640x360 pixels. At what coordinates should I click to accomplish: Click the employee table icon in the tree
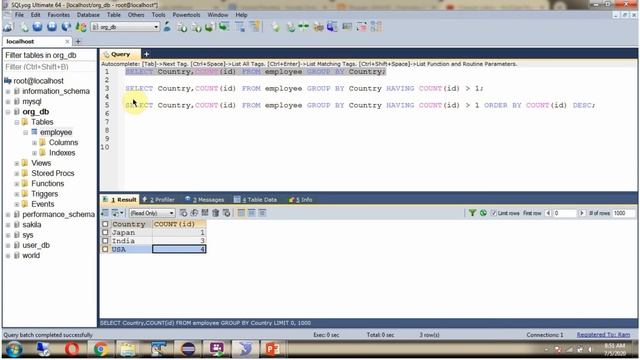pyautogui.click(x=34, y=132)
